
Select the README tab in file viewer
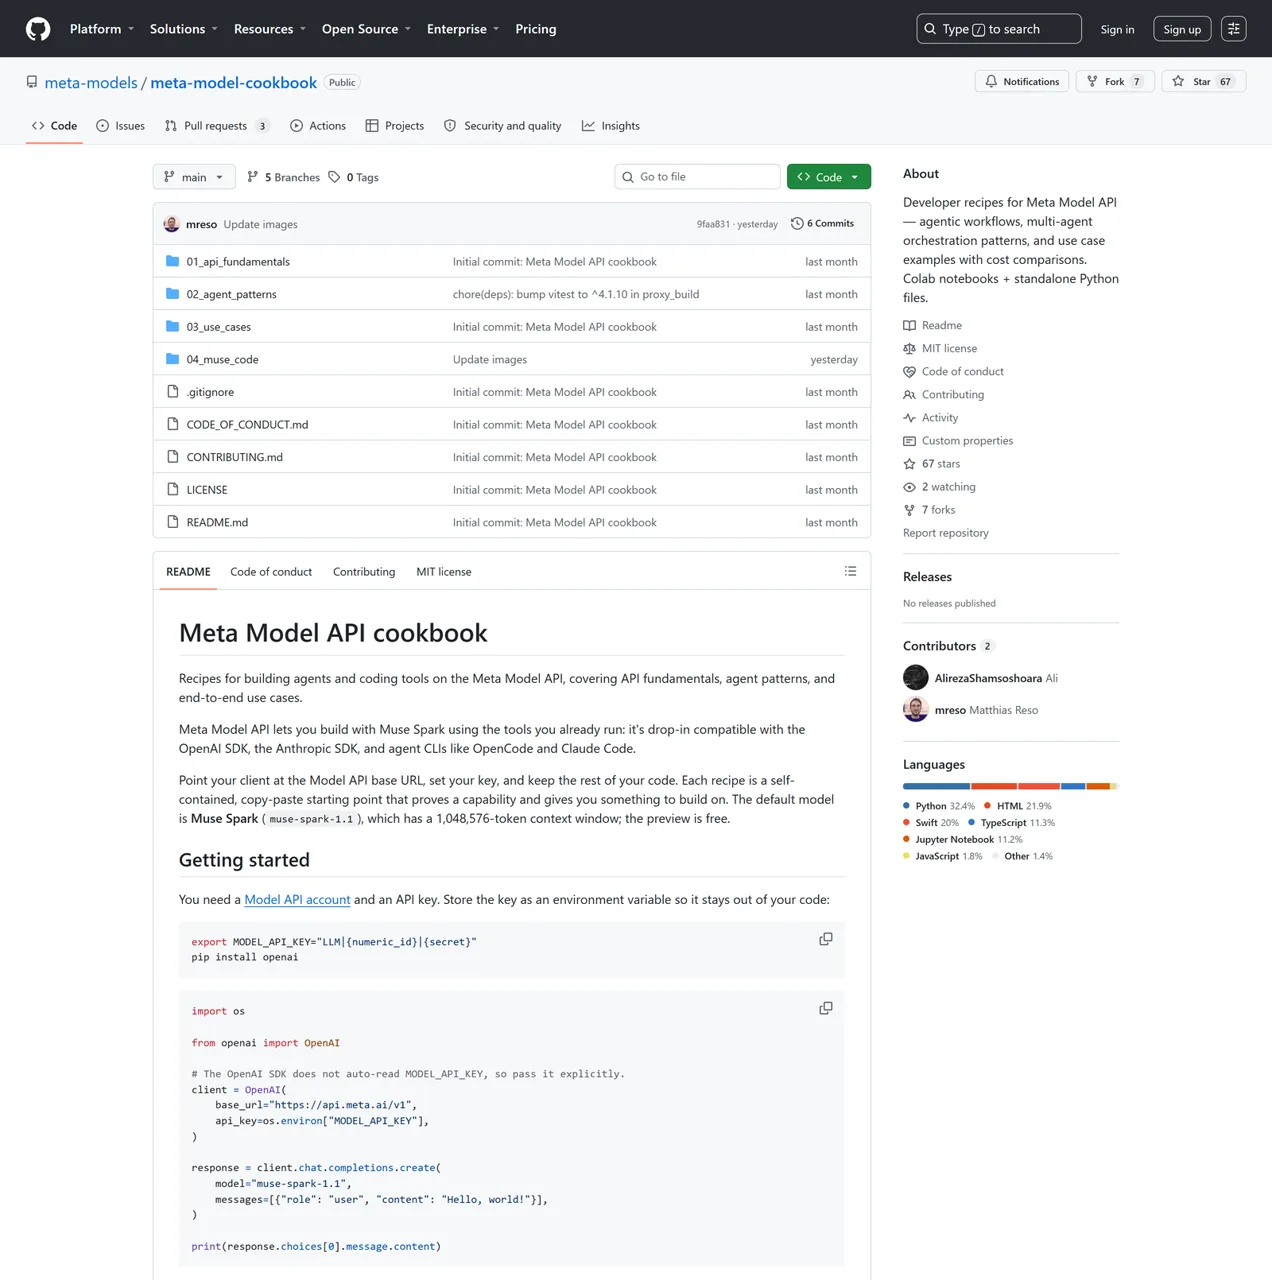[188, 572]
